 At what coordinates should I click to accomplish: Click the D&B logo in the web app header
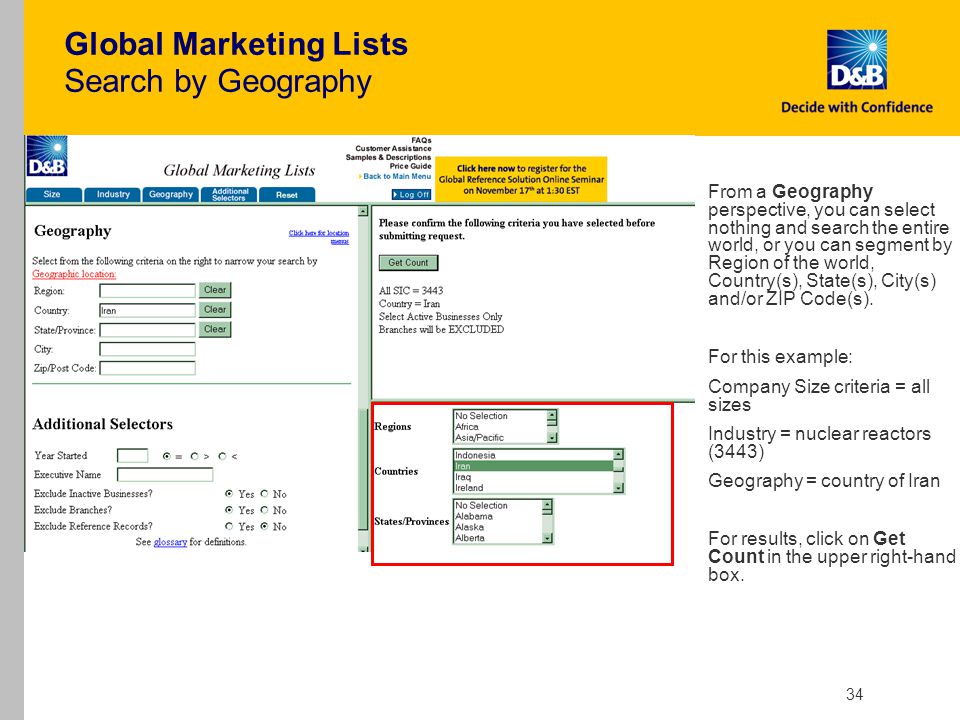(47, 156)
